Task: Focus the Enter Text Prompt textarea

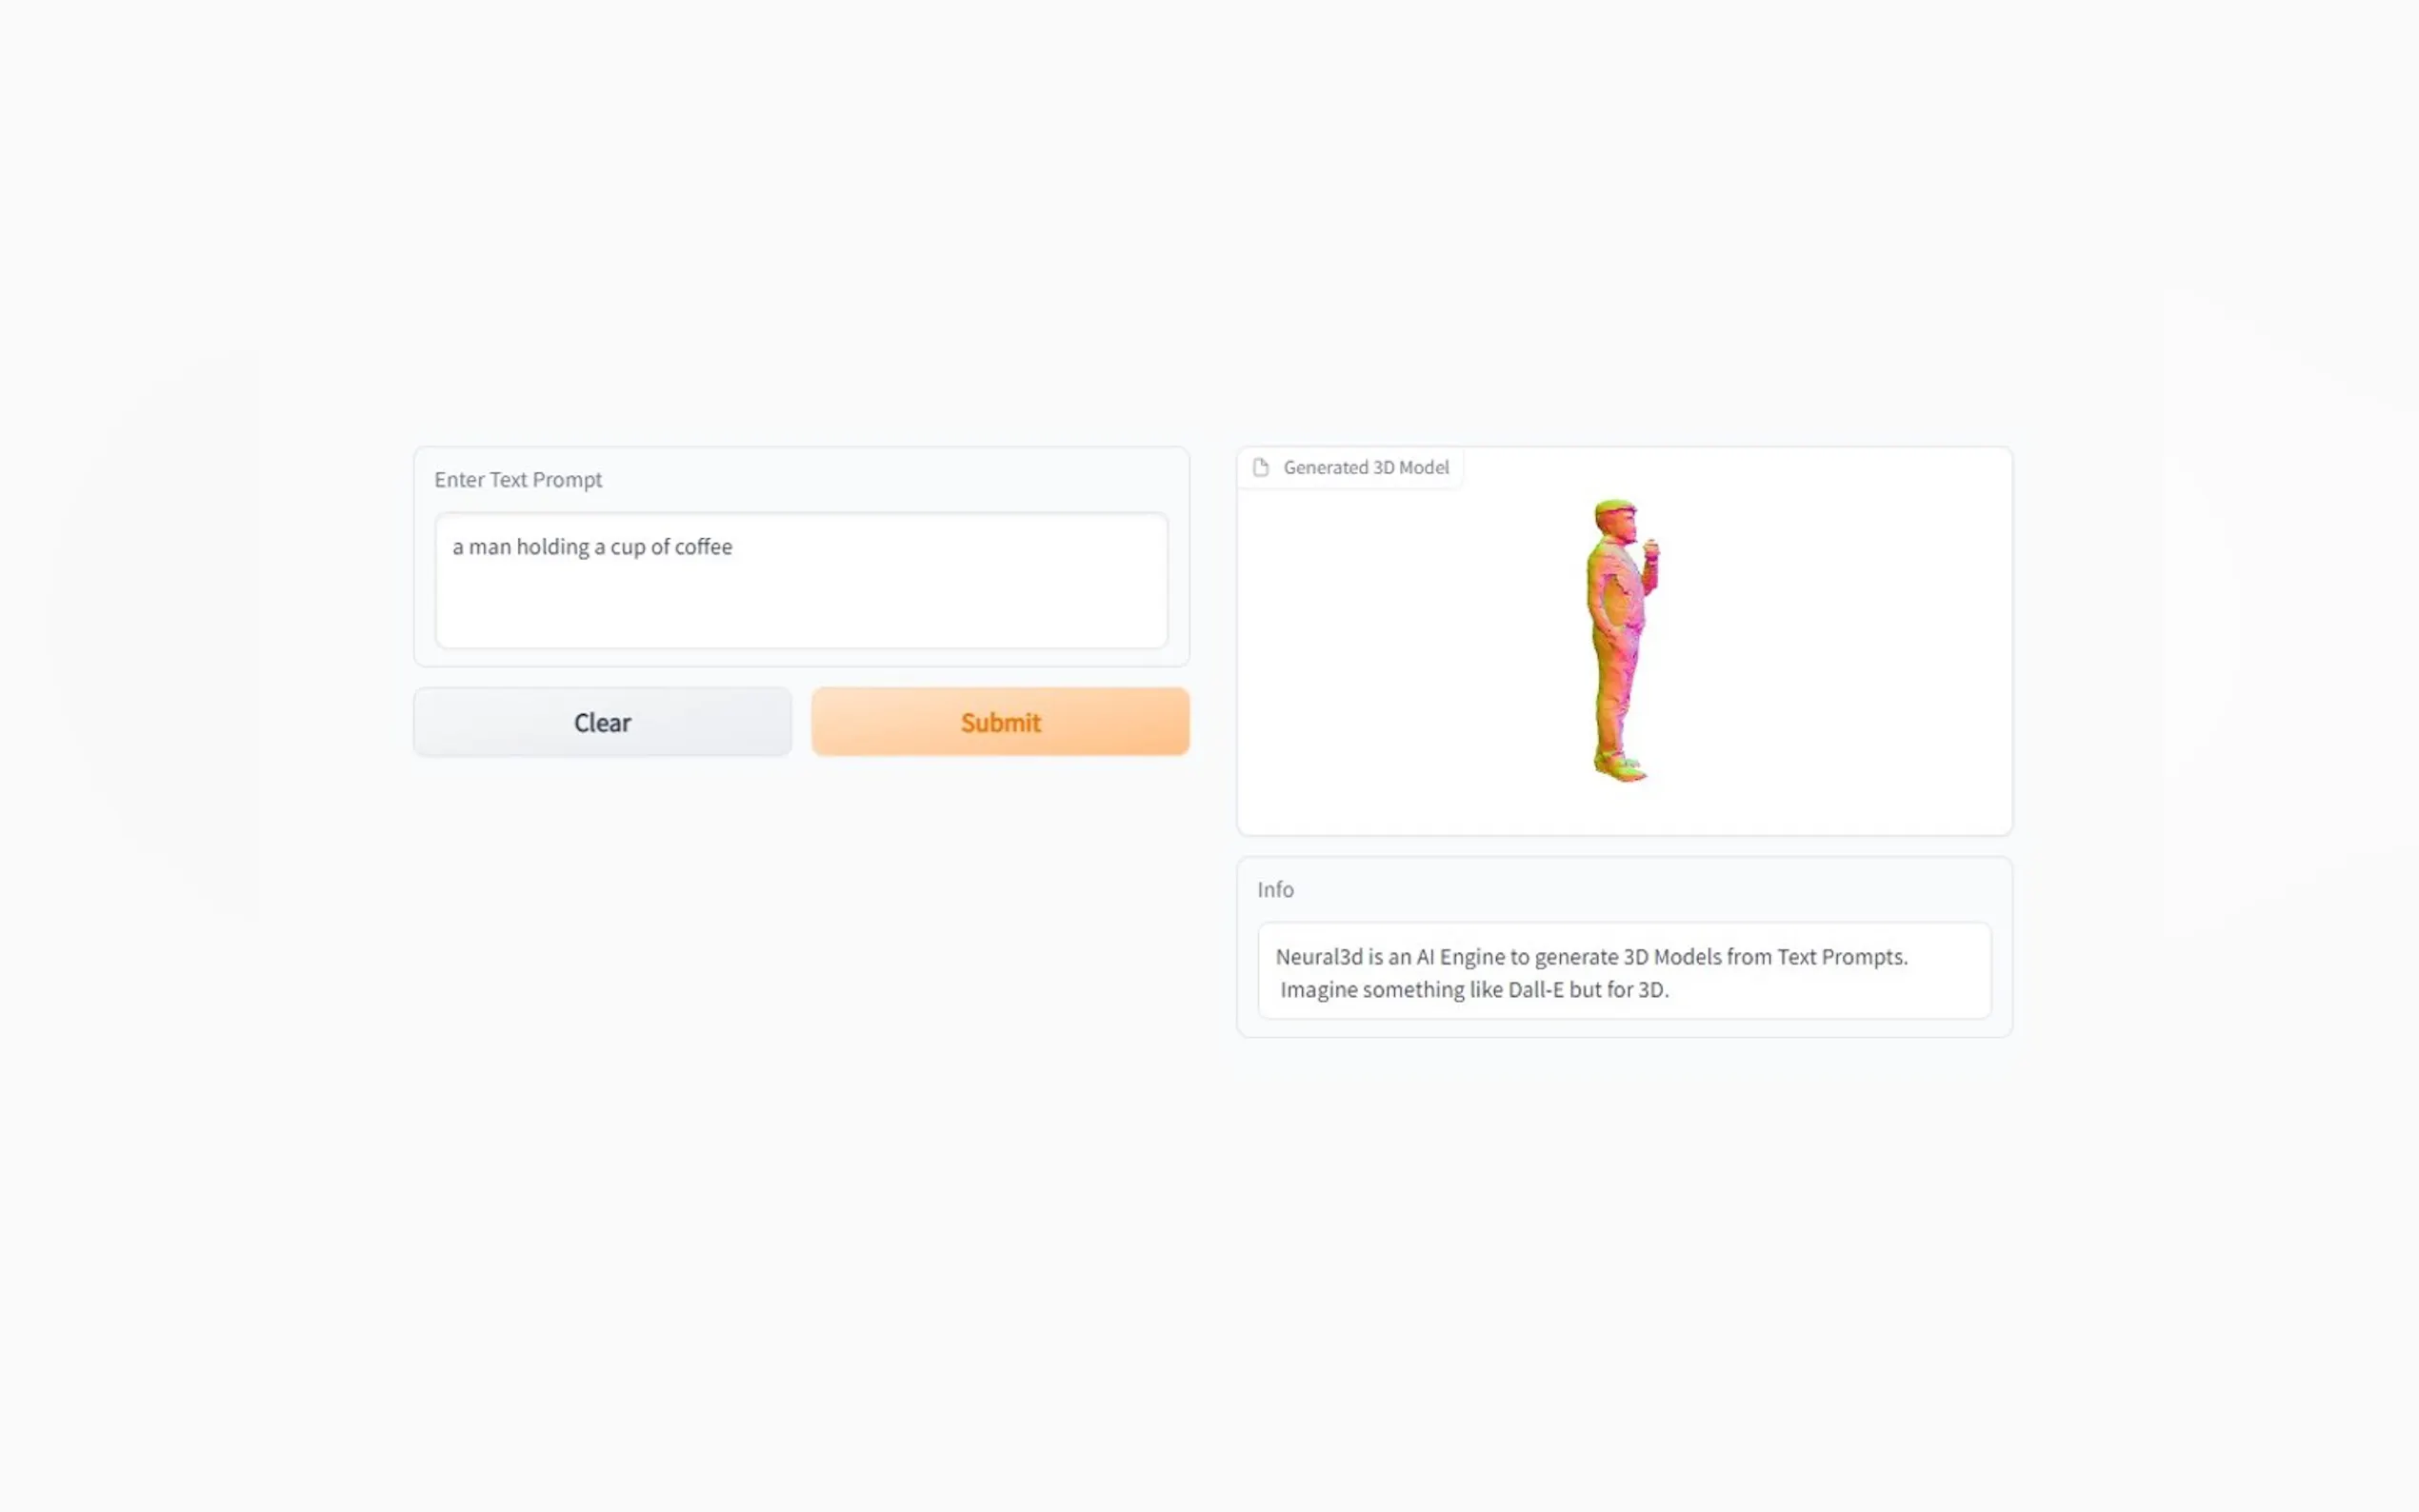Action: [x=801, y=580]
